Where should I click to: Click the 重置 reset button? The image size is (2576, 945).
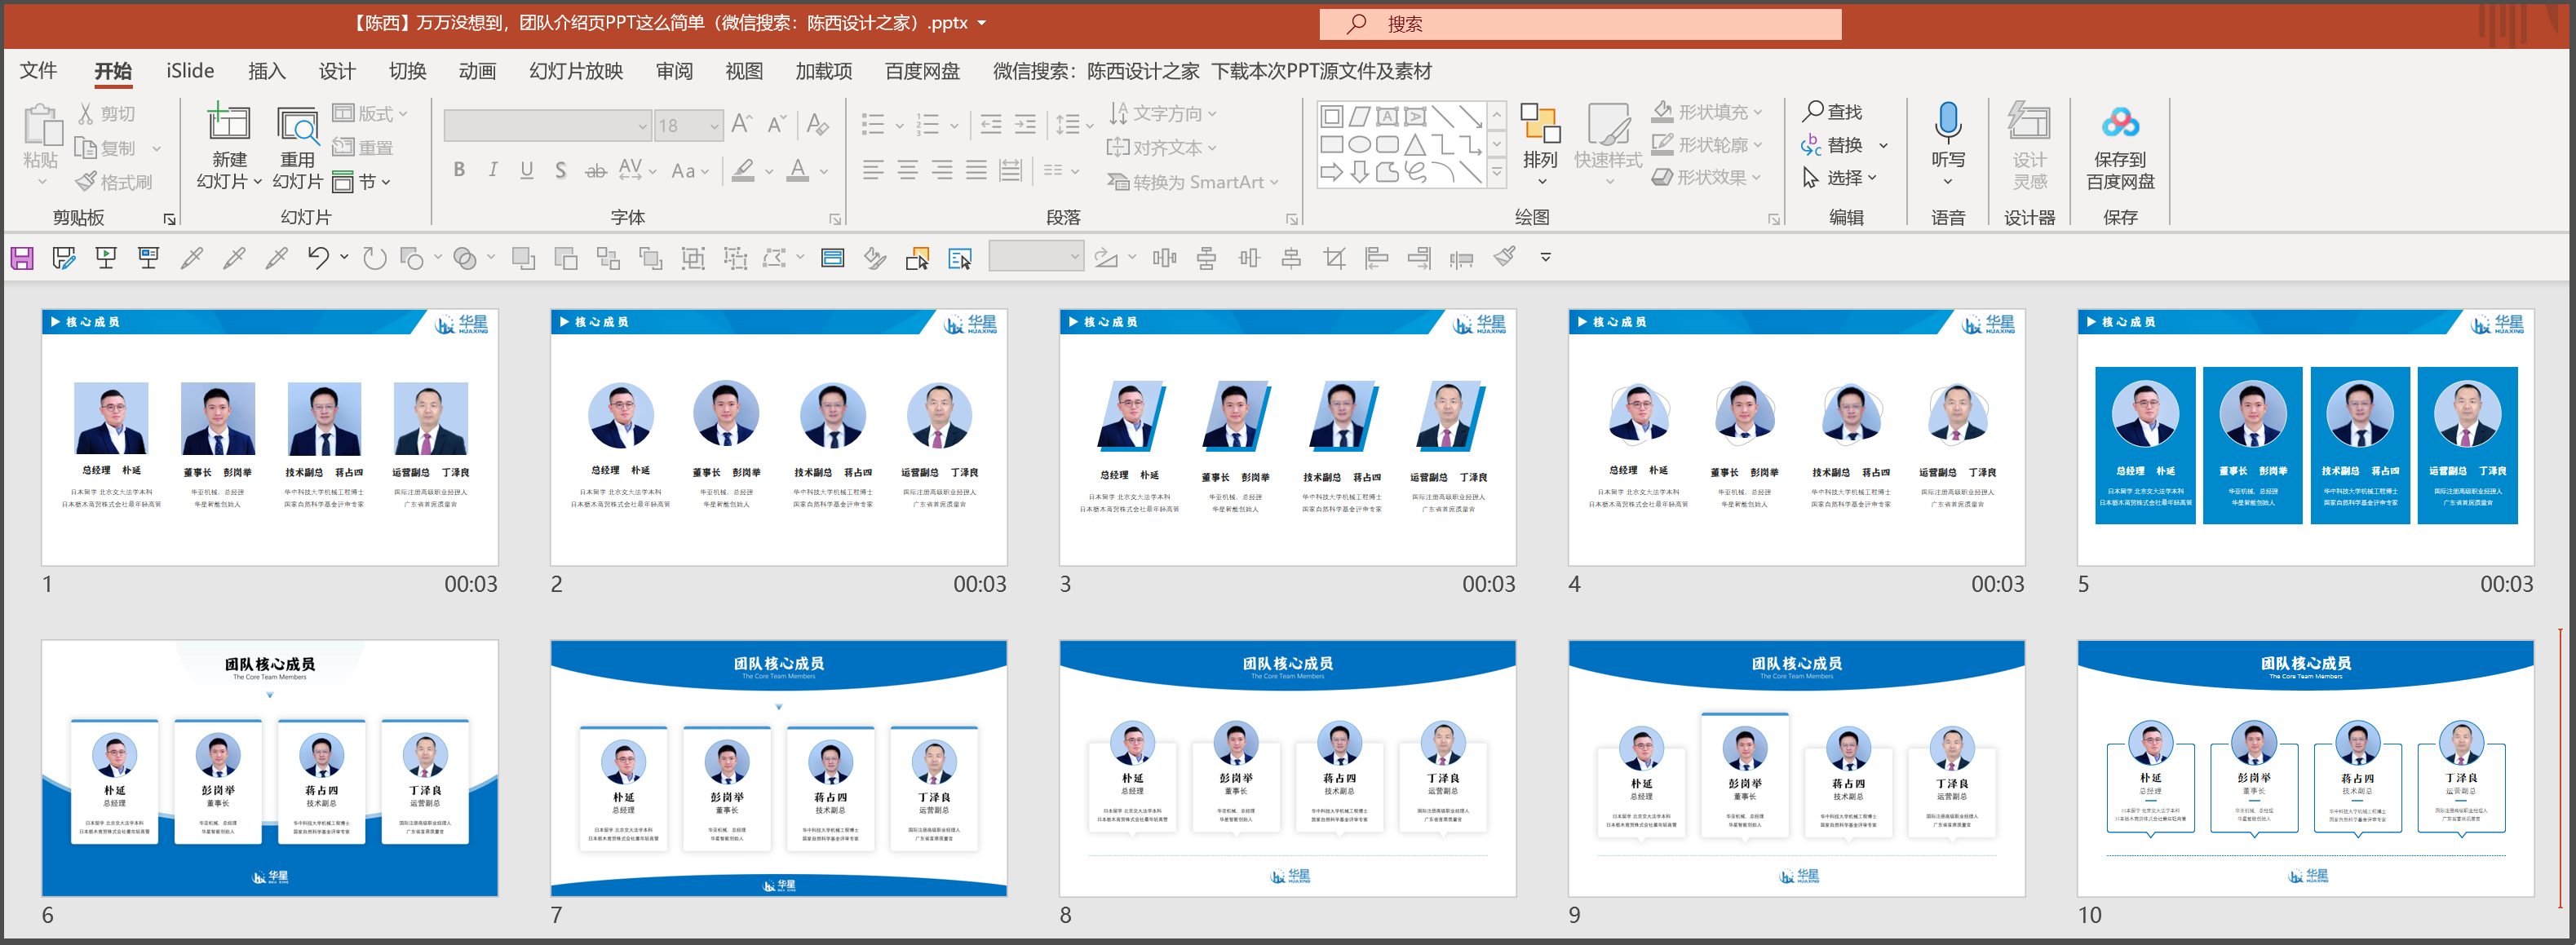[x=364, y=147]
